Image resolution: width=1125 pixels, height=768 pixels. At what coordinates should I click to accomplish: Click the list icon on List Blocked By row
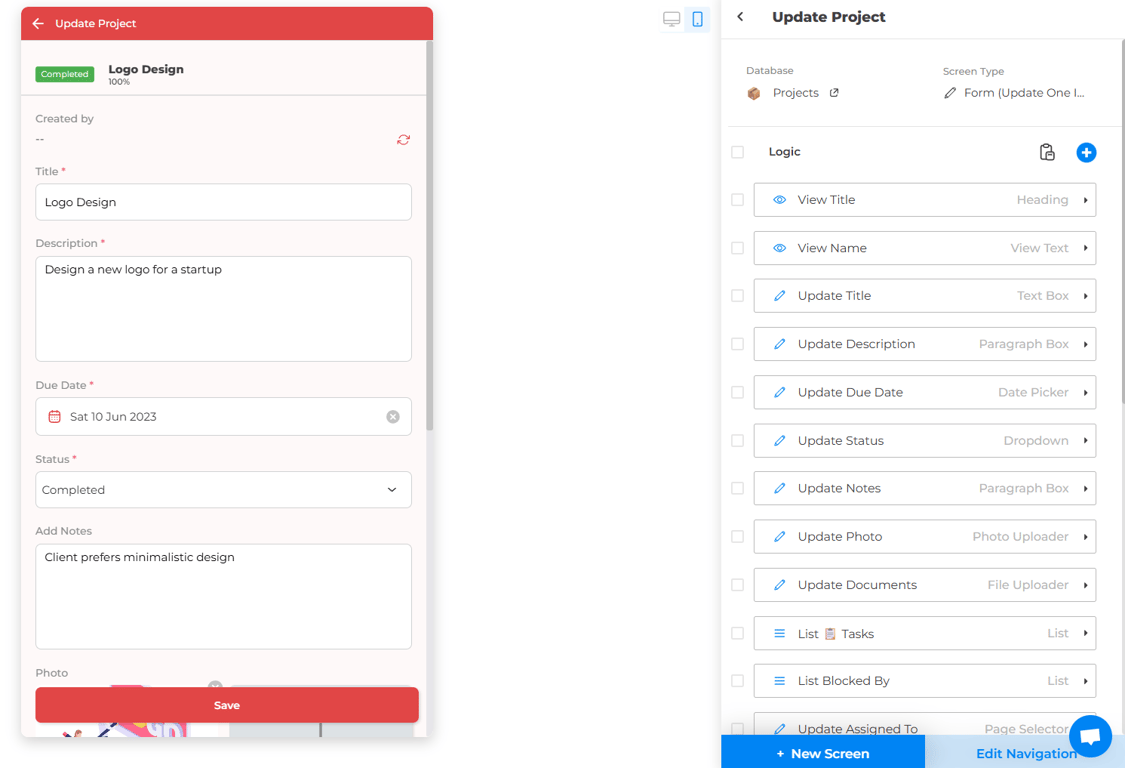pos(779,680)
